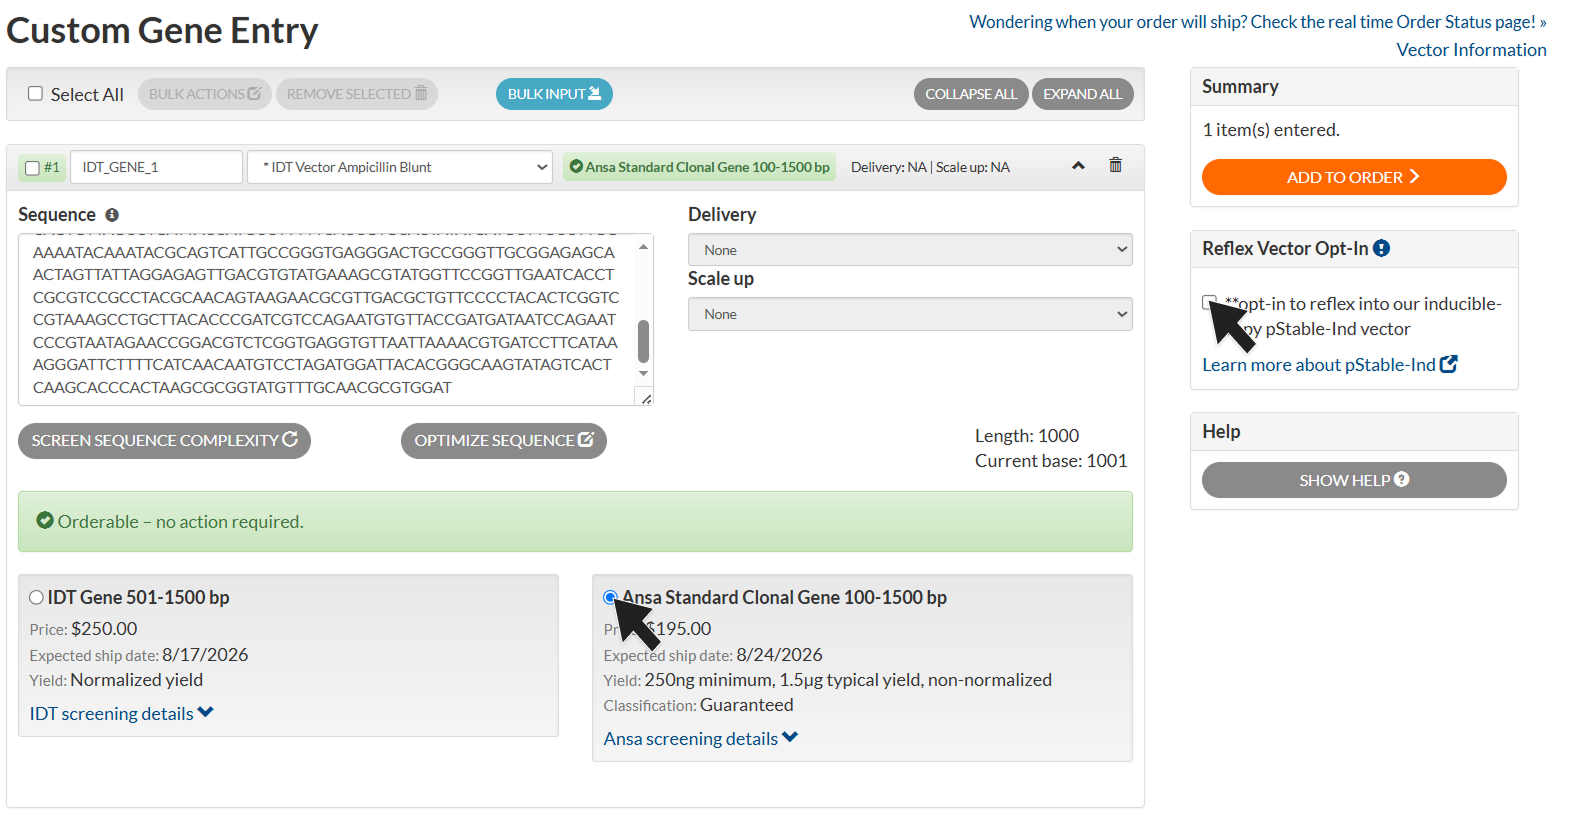Click 'Orderable – no action required.' message
The image size is (1573, 822).
coord(180,521)
